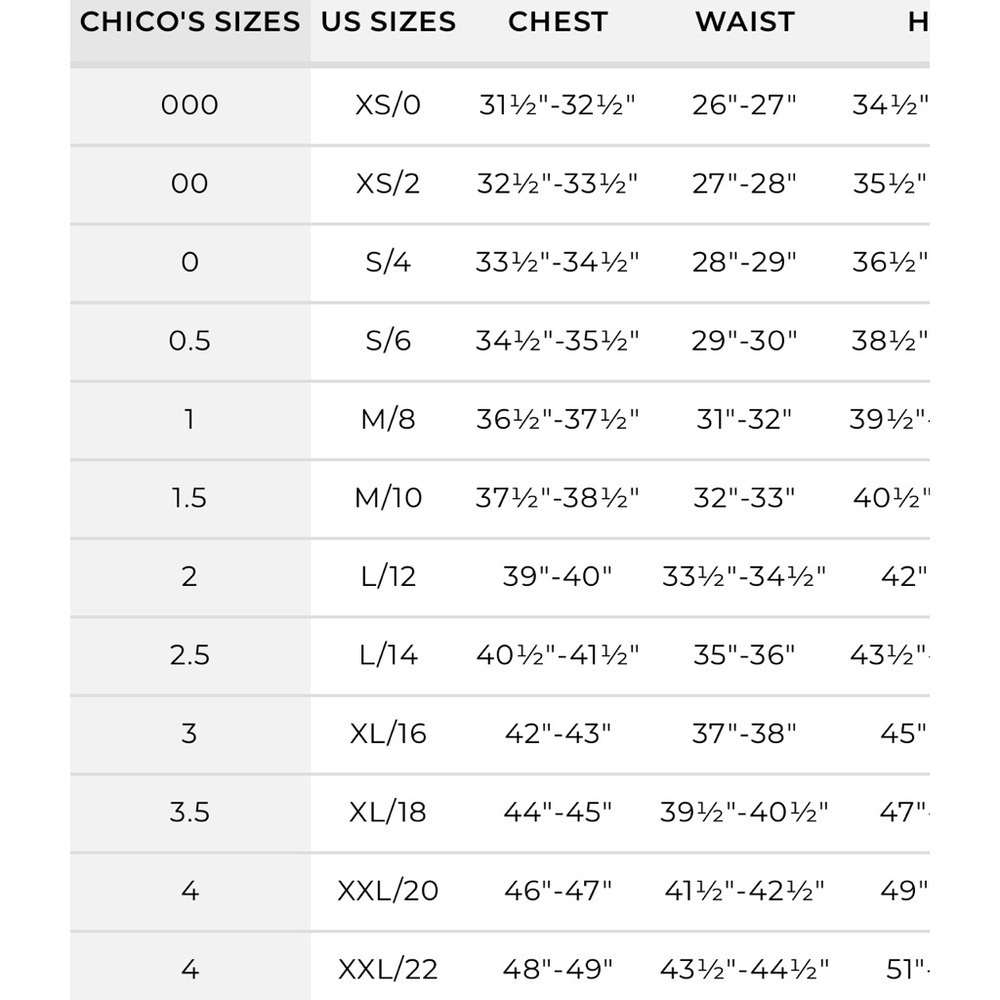Click waist measurement 33½"-34½"
The image size is (1000, 1000).
pyautogui.click(x=745, y=576)
